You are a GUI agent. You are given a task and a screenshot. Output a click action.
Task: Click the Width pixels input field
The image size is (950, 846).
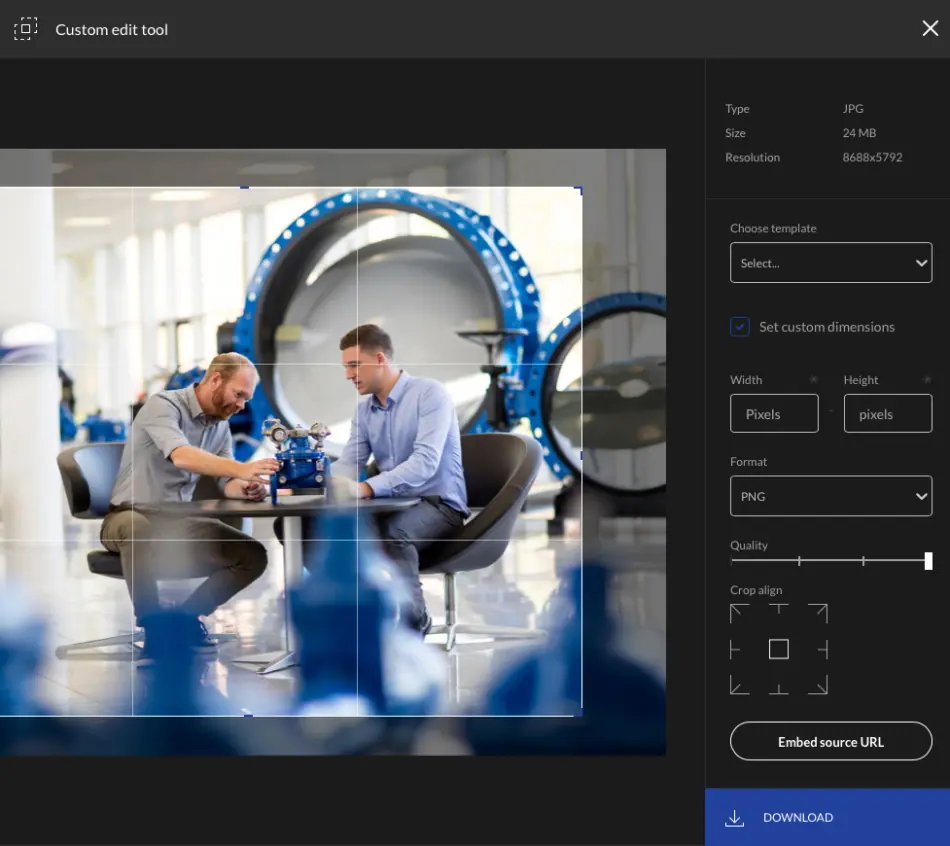click(774, 413)
